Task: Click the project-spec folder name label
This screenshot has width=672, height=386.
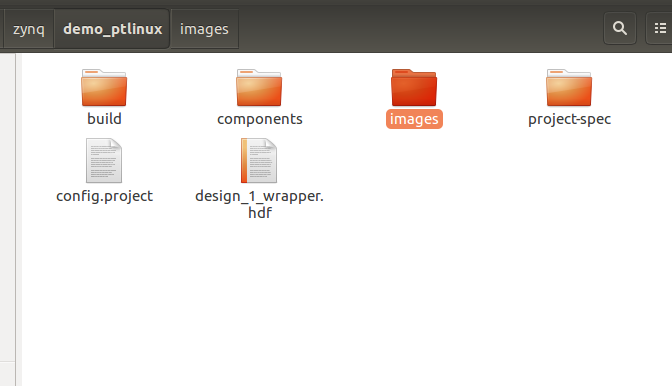Action: pos(569,119)
